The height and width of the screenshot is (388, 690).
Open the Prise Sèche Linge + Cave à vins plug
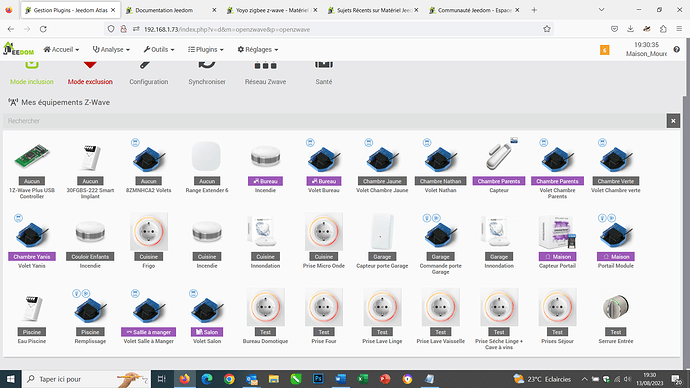click(499, 320)
